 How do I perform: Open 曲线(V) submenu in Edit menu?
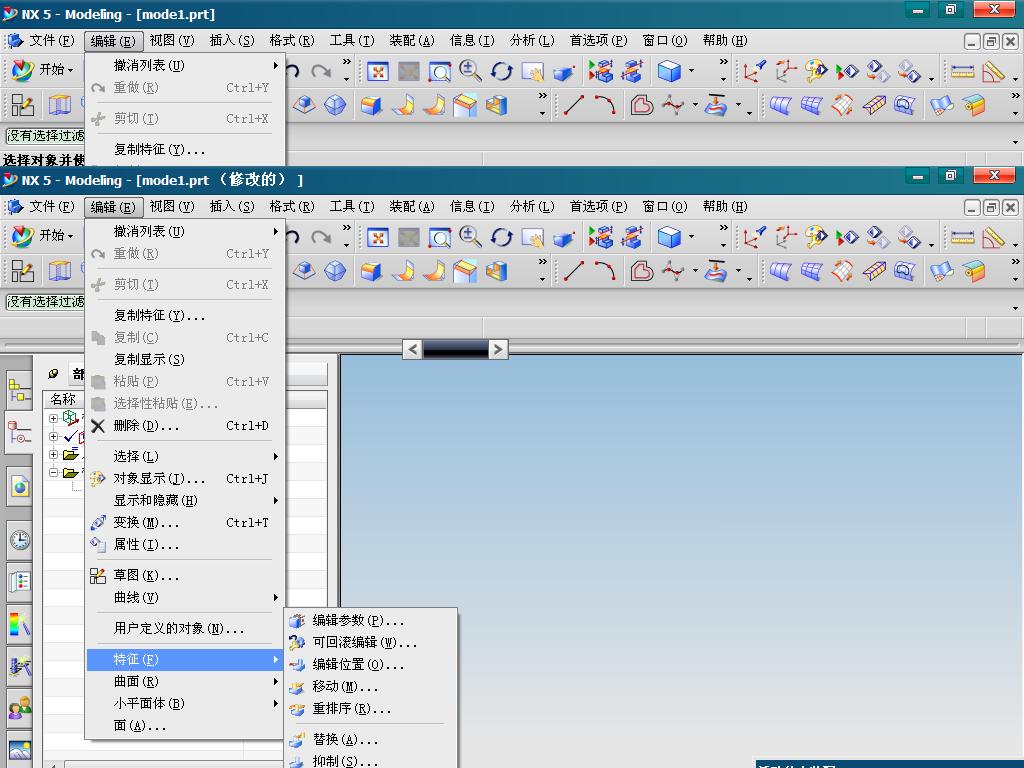tap(185, 598)
